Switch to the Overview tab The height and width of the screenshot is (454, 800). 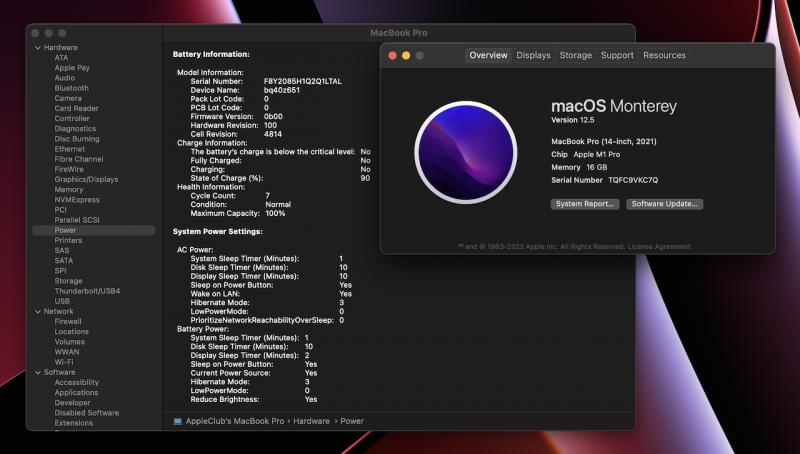[488, 55]
